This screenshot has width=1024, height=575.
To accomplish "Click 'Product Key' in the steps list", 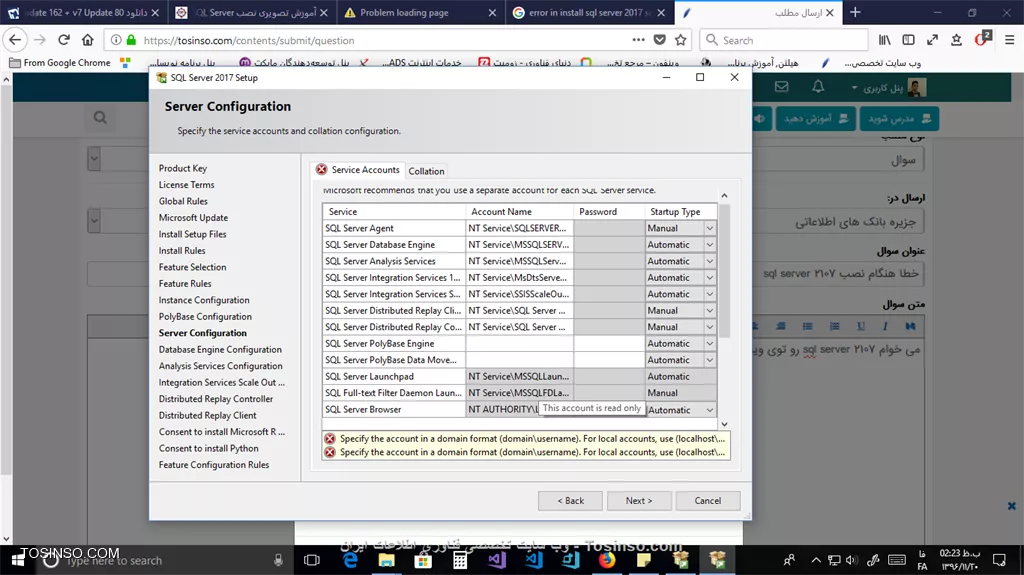I will (182, 168).
